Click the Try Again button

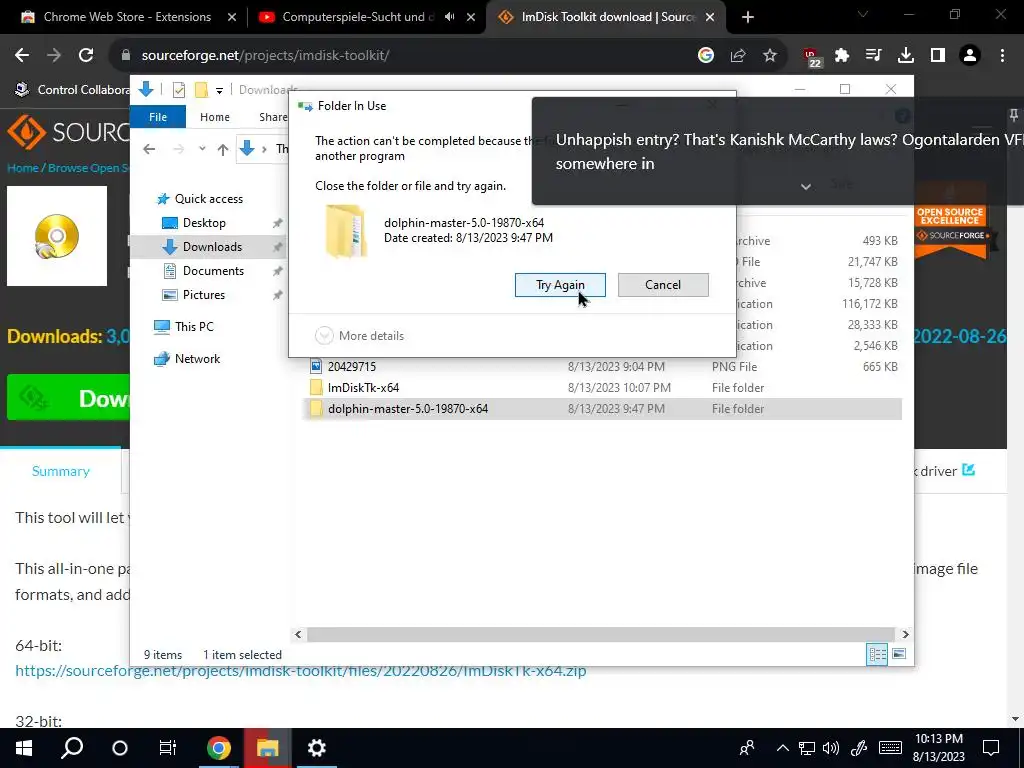pyautogui.click(x=560, y=285)
